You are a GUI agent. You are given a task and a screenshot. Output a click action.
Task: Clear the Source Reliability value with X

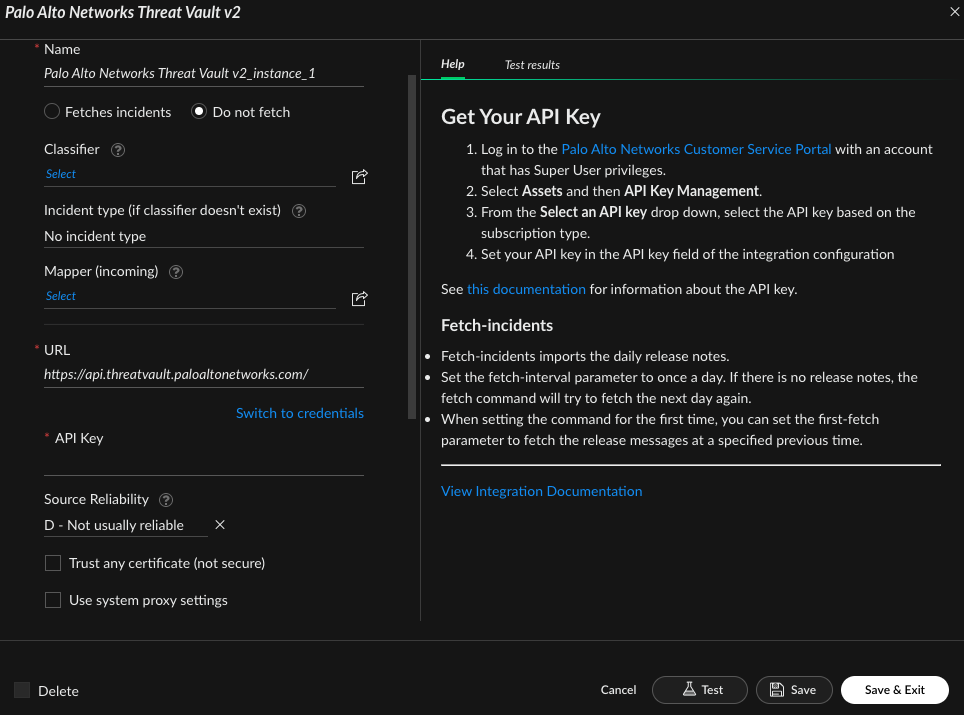click(220, 525)
